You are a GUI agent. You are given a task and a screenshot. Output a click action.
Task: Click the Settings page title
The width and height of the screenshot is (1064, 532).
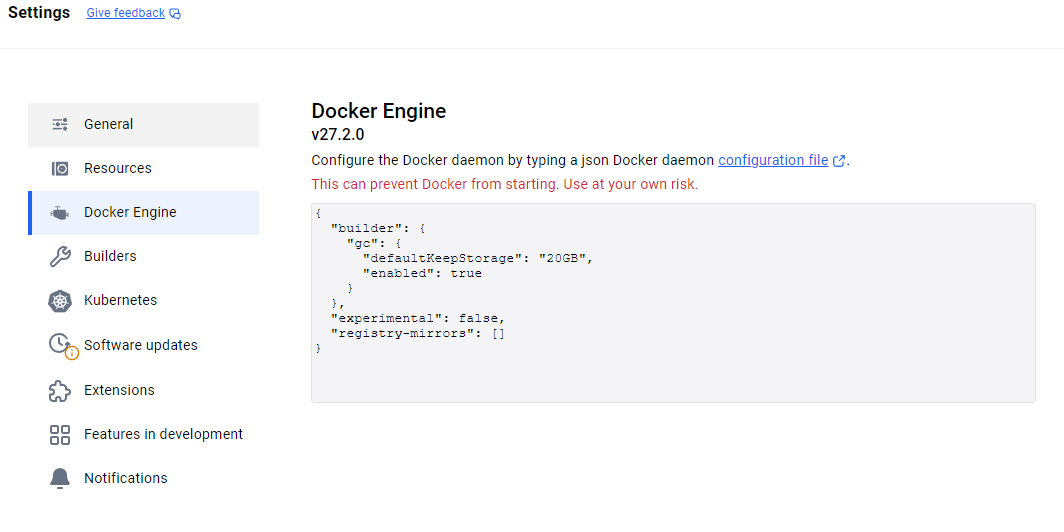pyautogui.click(x=39, y=13)
